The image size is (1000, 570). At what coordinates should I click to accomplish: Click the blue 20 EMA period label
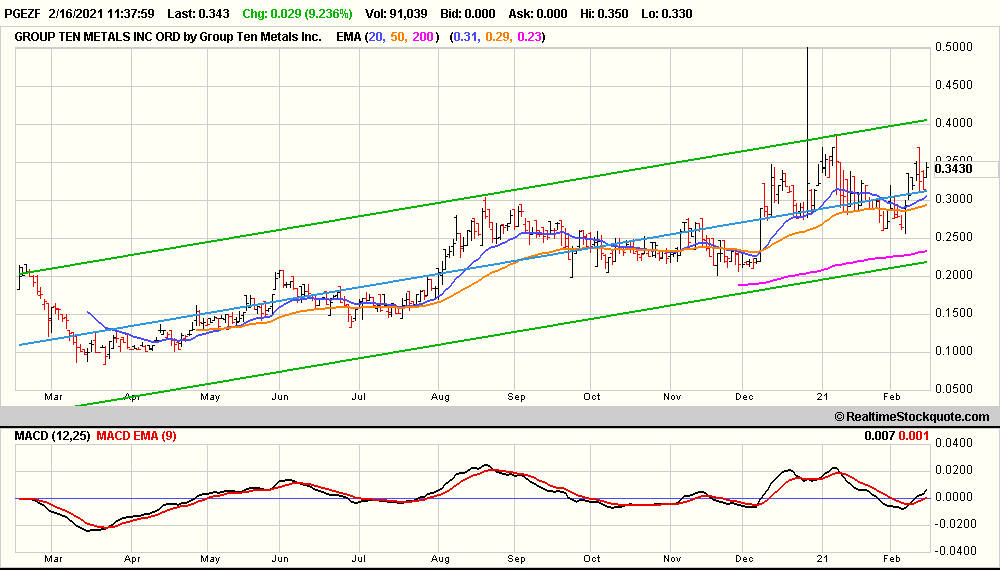click(x=375, y=36)
